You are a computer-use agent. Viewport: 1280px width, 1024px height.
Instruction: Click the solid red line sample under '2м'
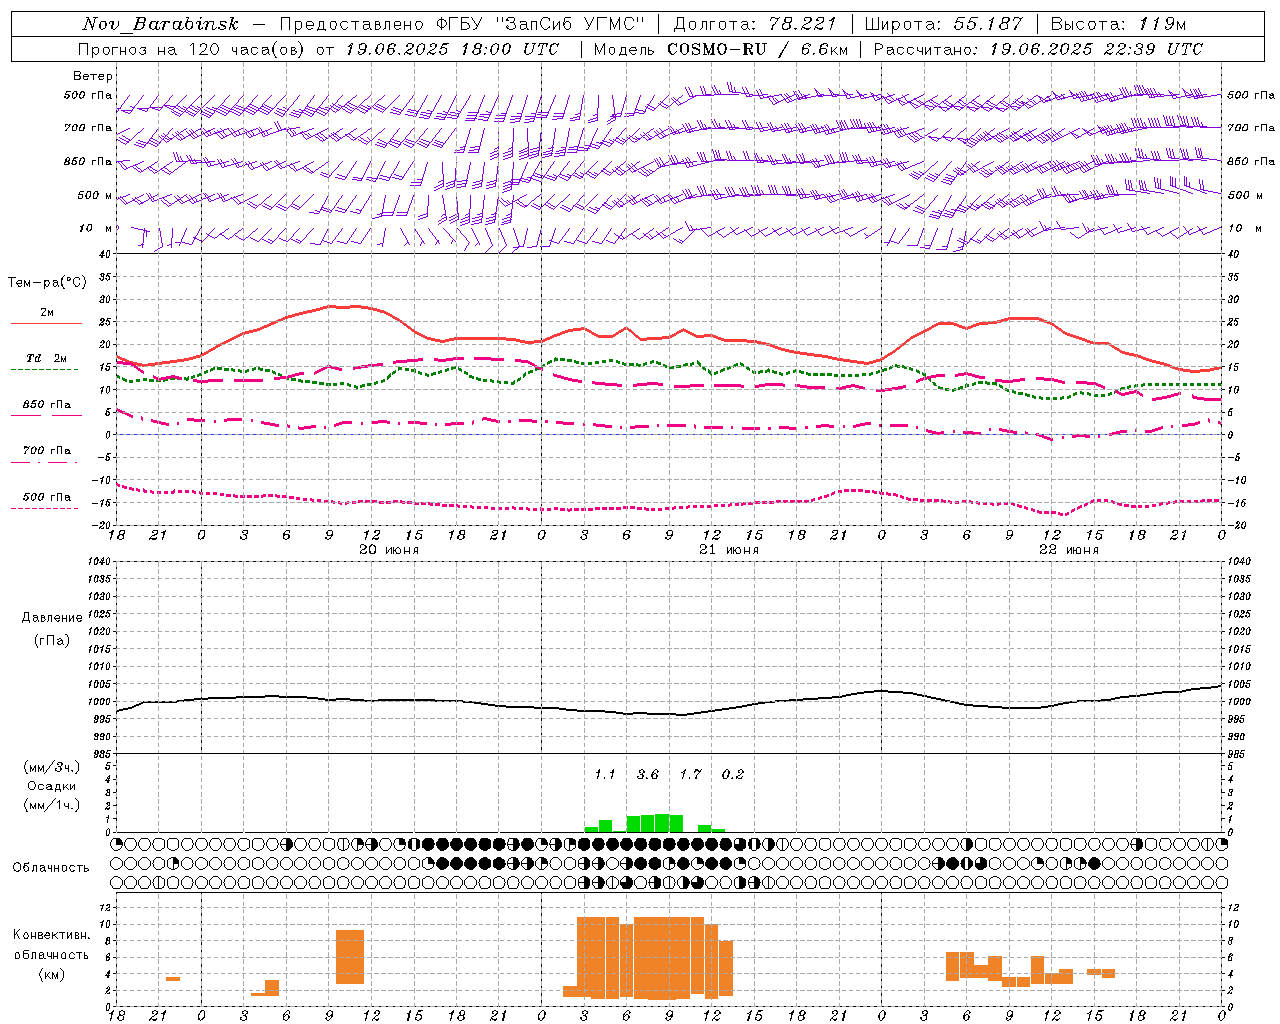coord(46,323)
